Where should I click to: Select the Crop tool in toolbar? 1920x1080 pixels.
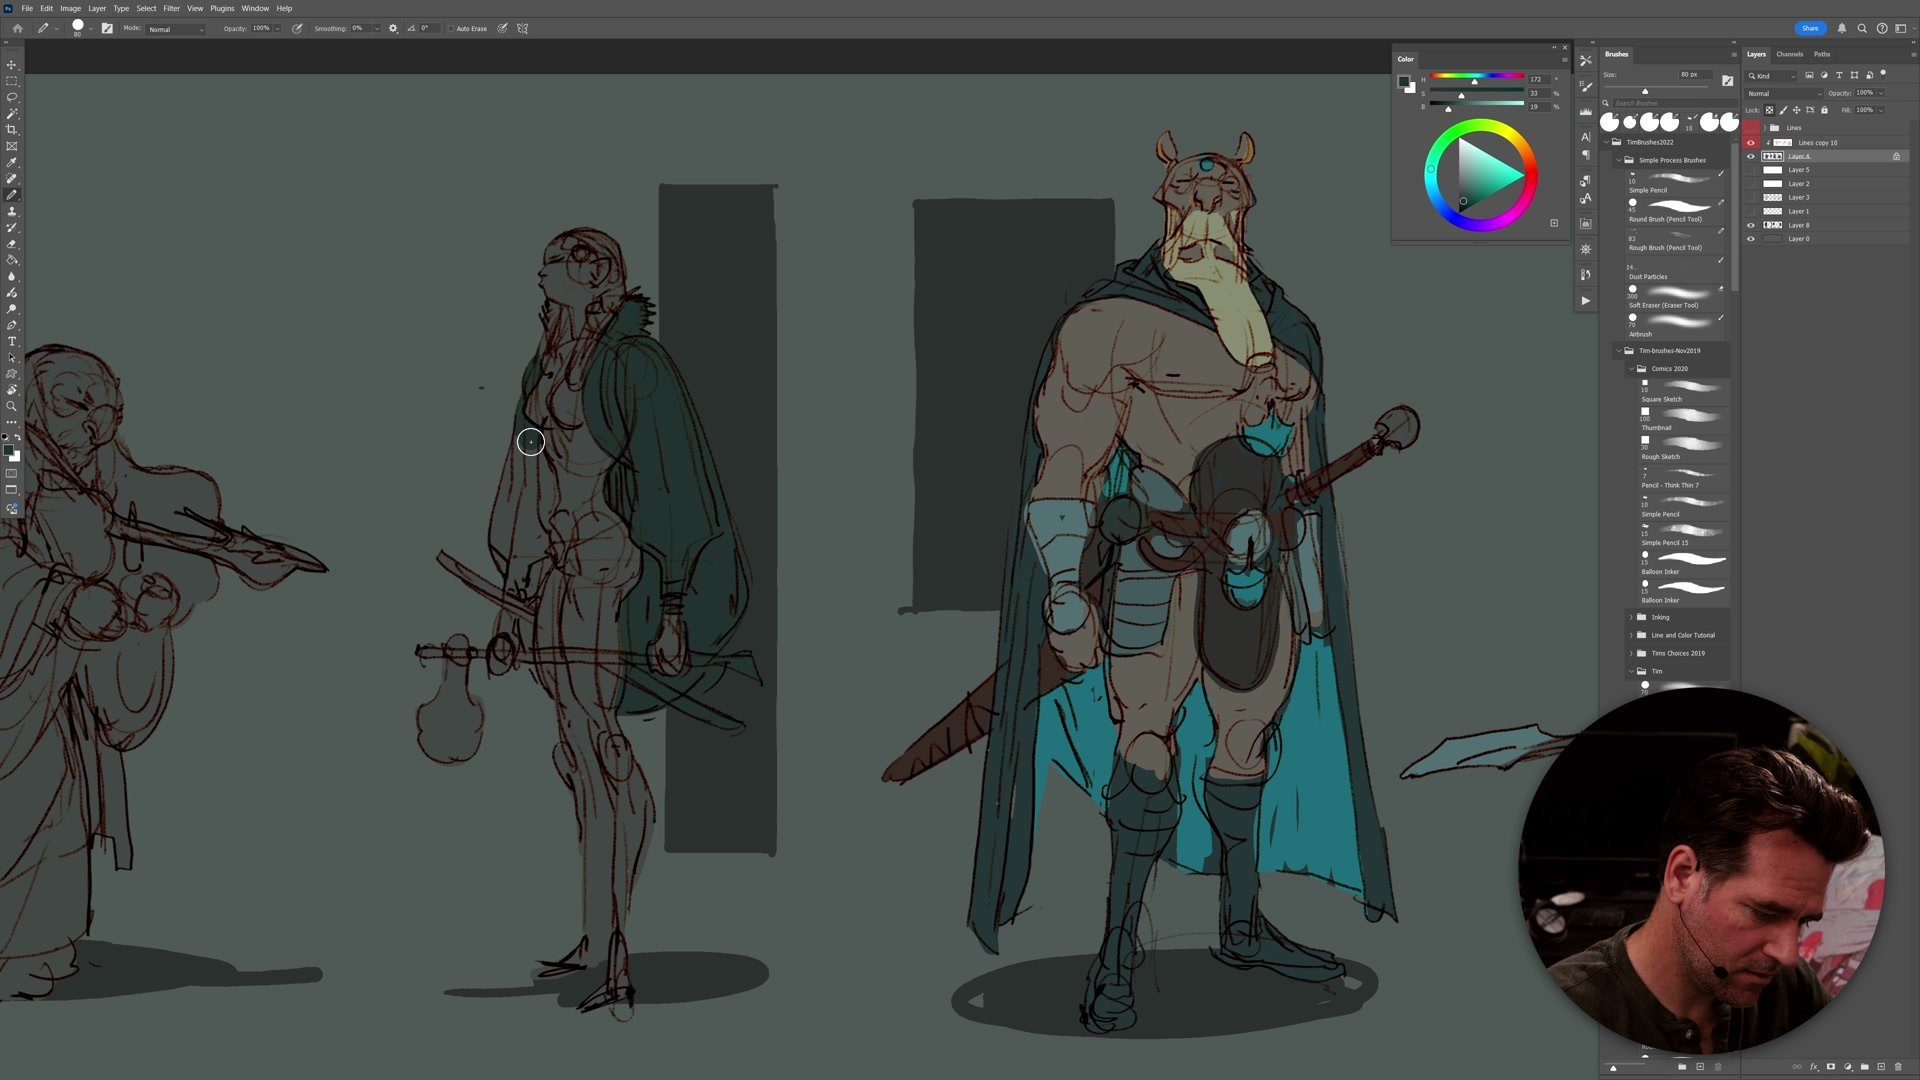tap(12, 130)
